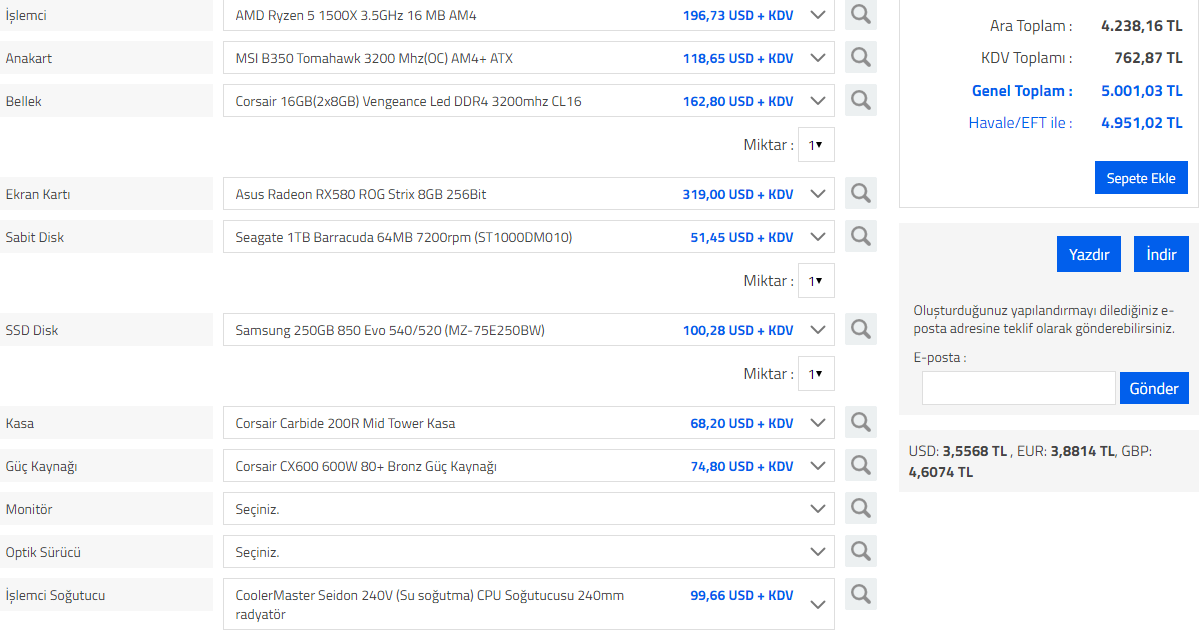Click the İndir button
The width and height of the screenshot is (1200, 632).
click(1161, 254)
